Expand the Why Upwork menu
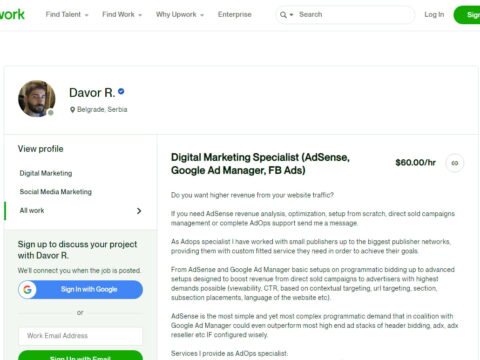Viewport: 480px width, 360px height. pos(180,15)
